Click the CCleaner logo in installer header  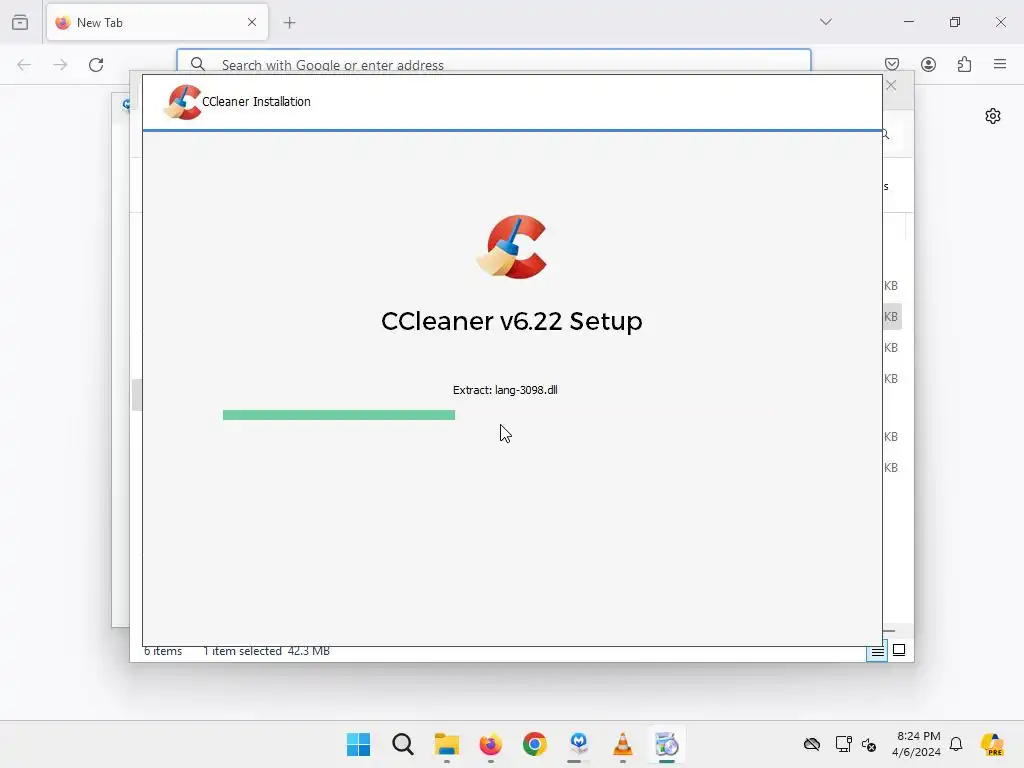pyautogui.click(x=182, y=102)
